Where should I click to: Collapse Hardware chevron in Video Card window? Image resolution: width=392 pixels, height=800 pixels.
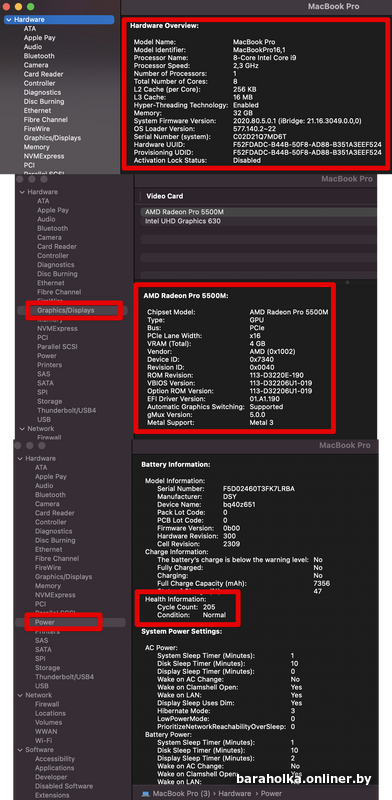click(x=22, y=192)
